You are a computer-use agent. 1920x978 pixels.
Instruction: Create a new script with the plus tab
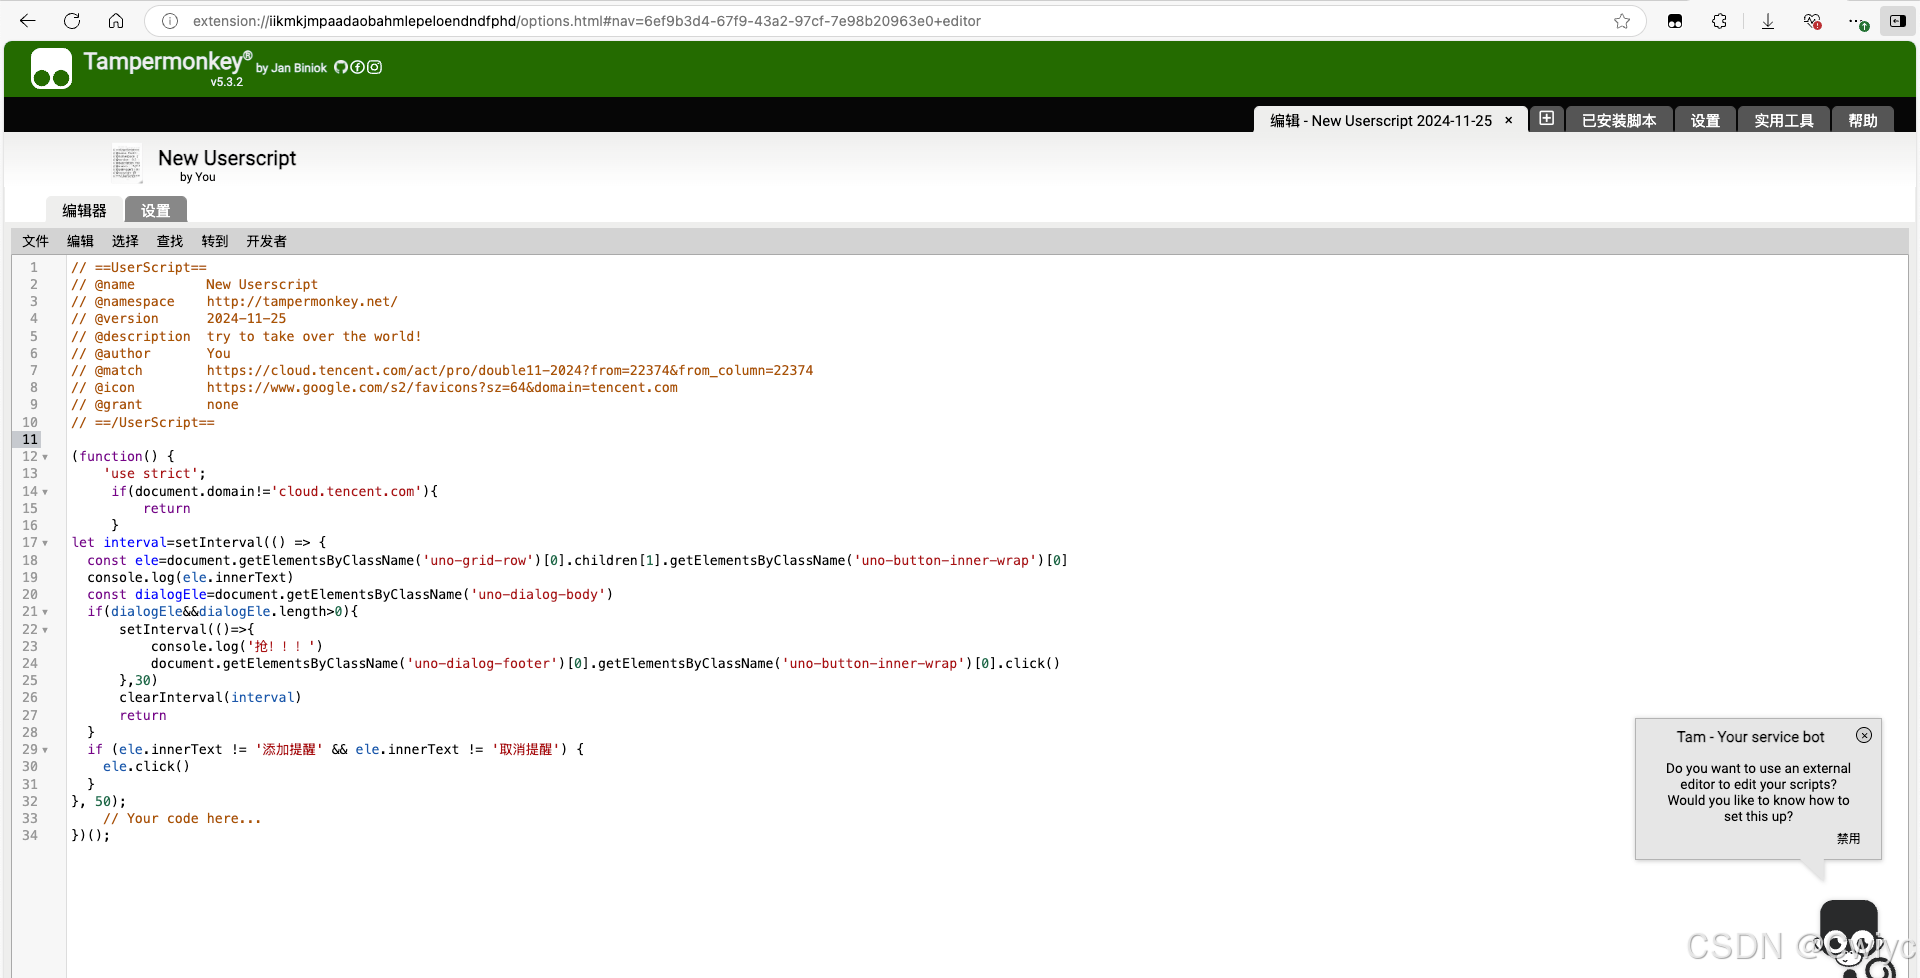click(1547, 119)
